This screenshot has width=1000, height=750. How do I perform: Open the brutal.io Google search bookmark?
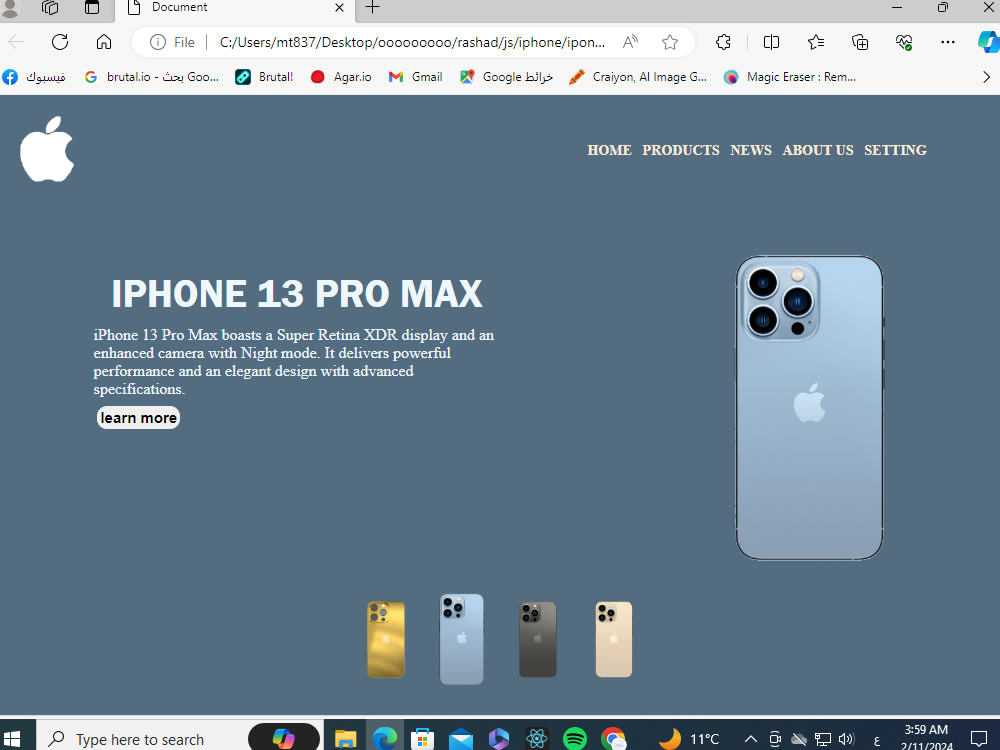[x=152, y=77]
